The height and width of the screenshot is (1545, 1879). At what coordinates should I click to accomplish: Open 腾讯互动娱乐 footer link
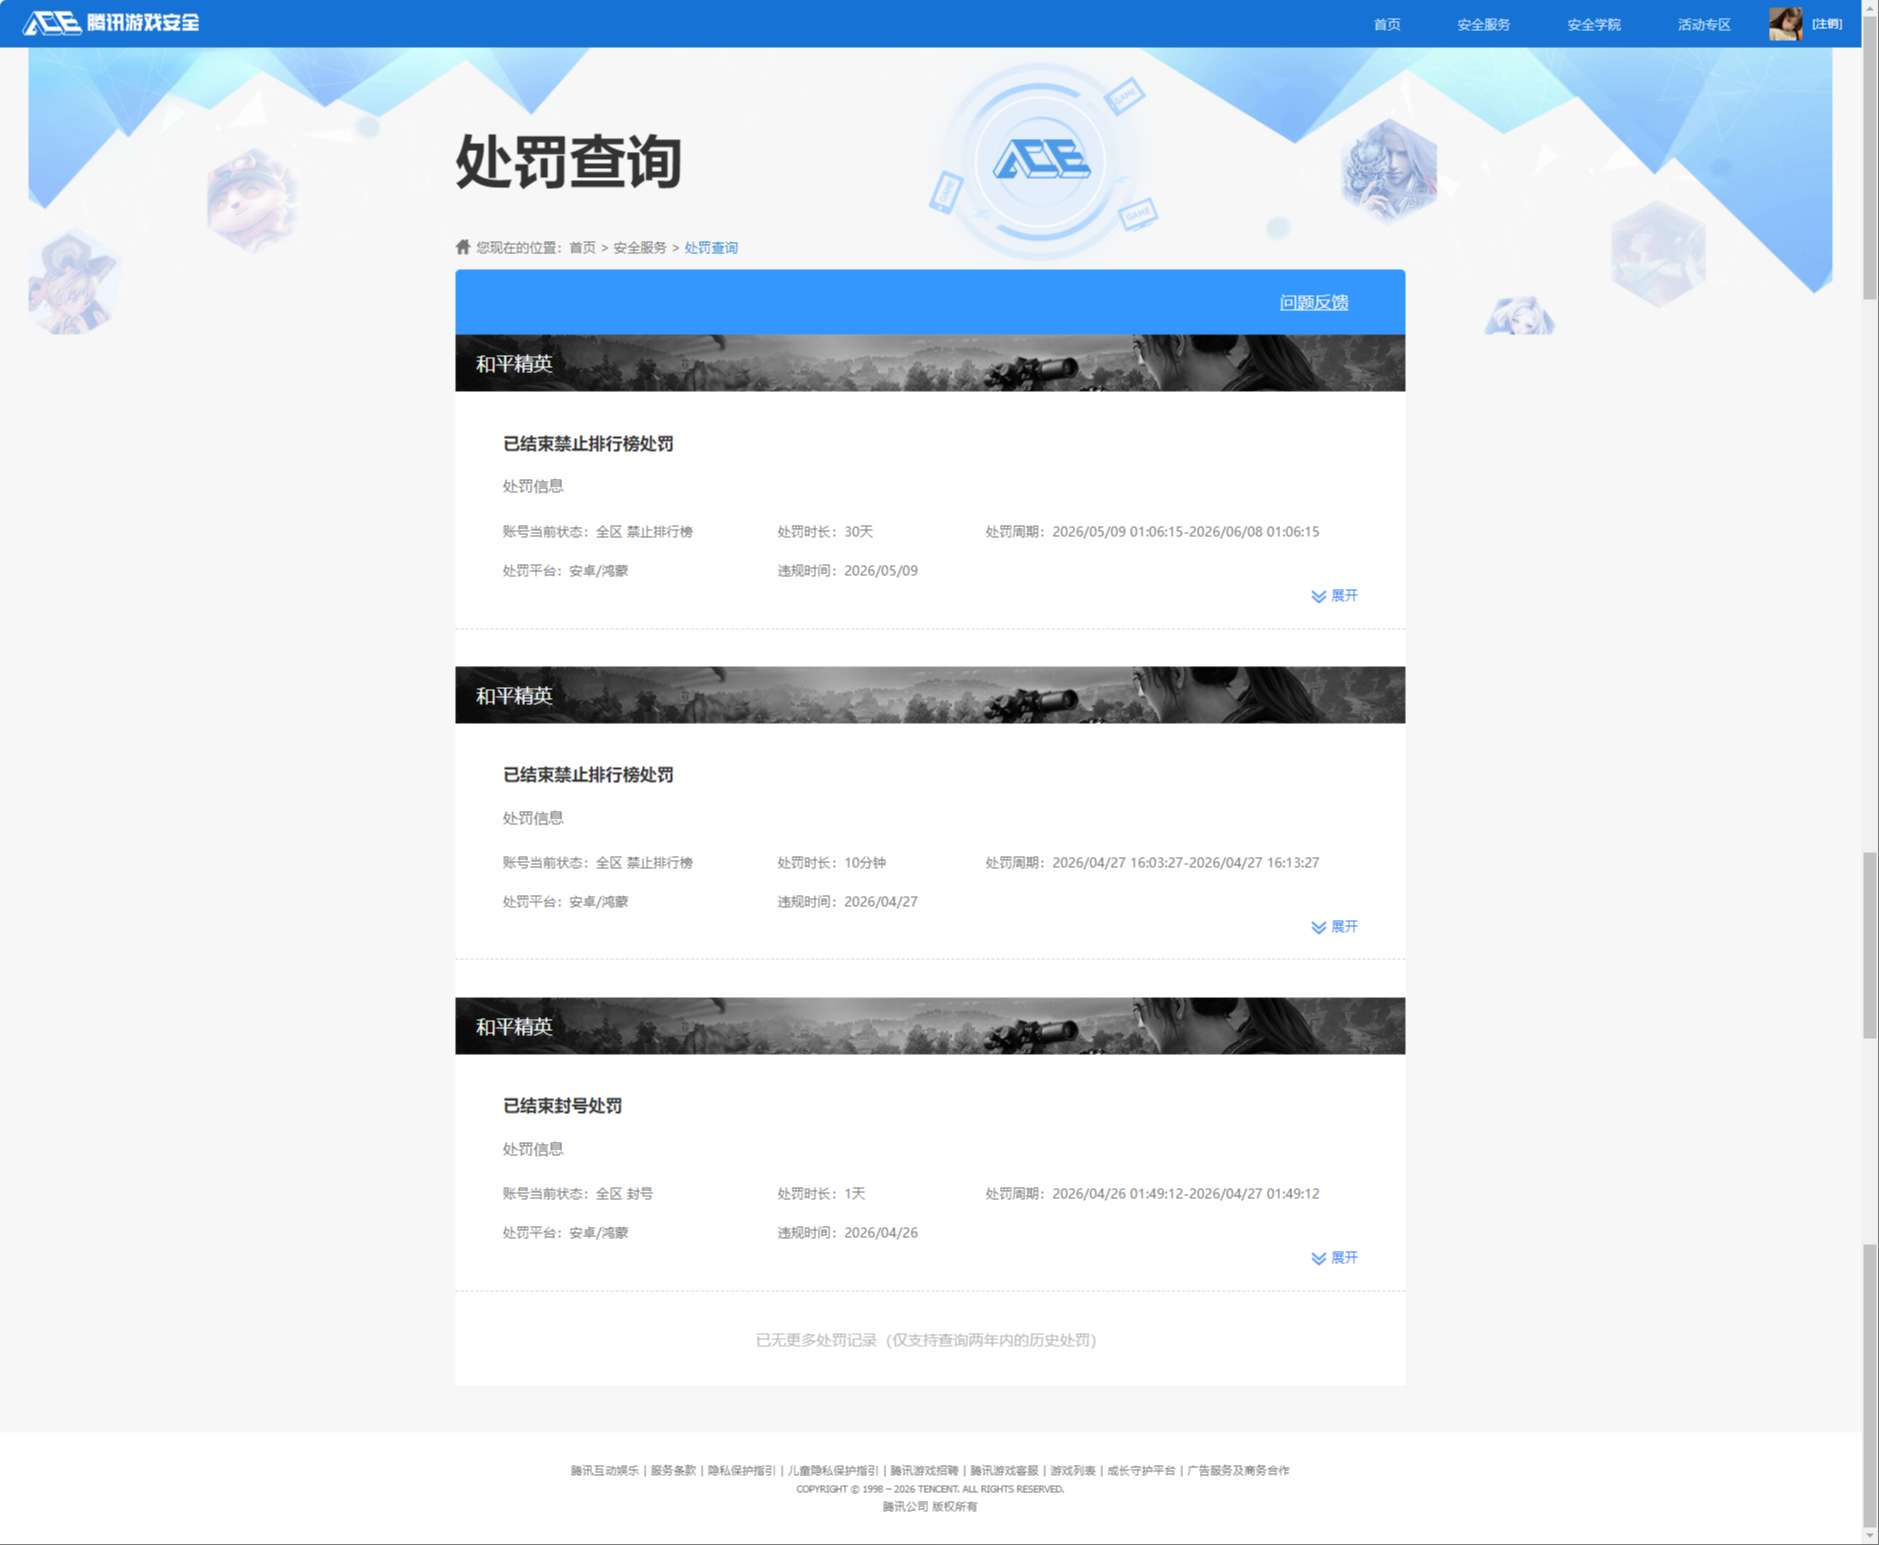[x=604, y=1471]
